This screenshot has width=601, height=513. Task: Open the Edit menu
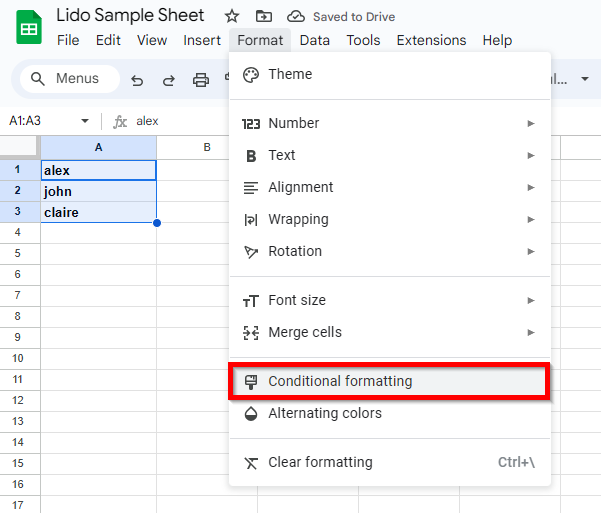108,40
